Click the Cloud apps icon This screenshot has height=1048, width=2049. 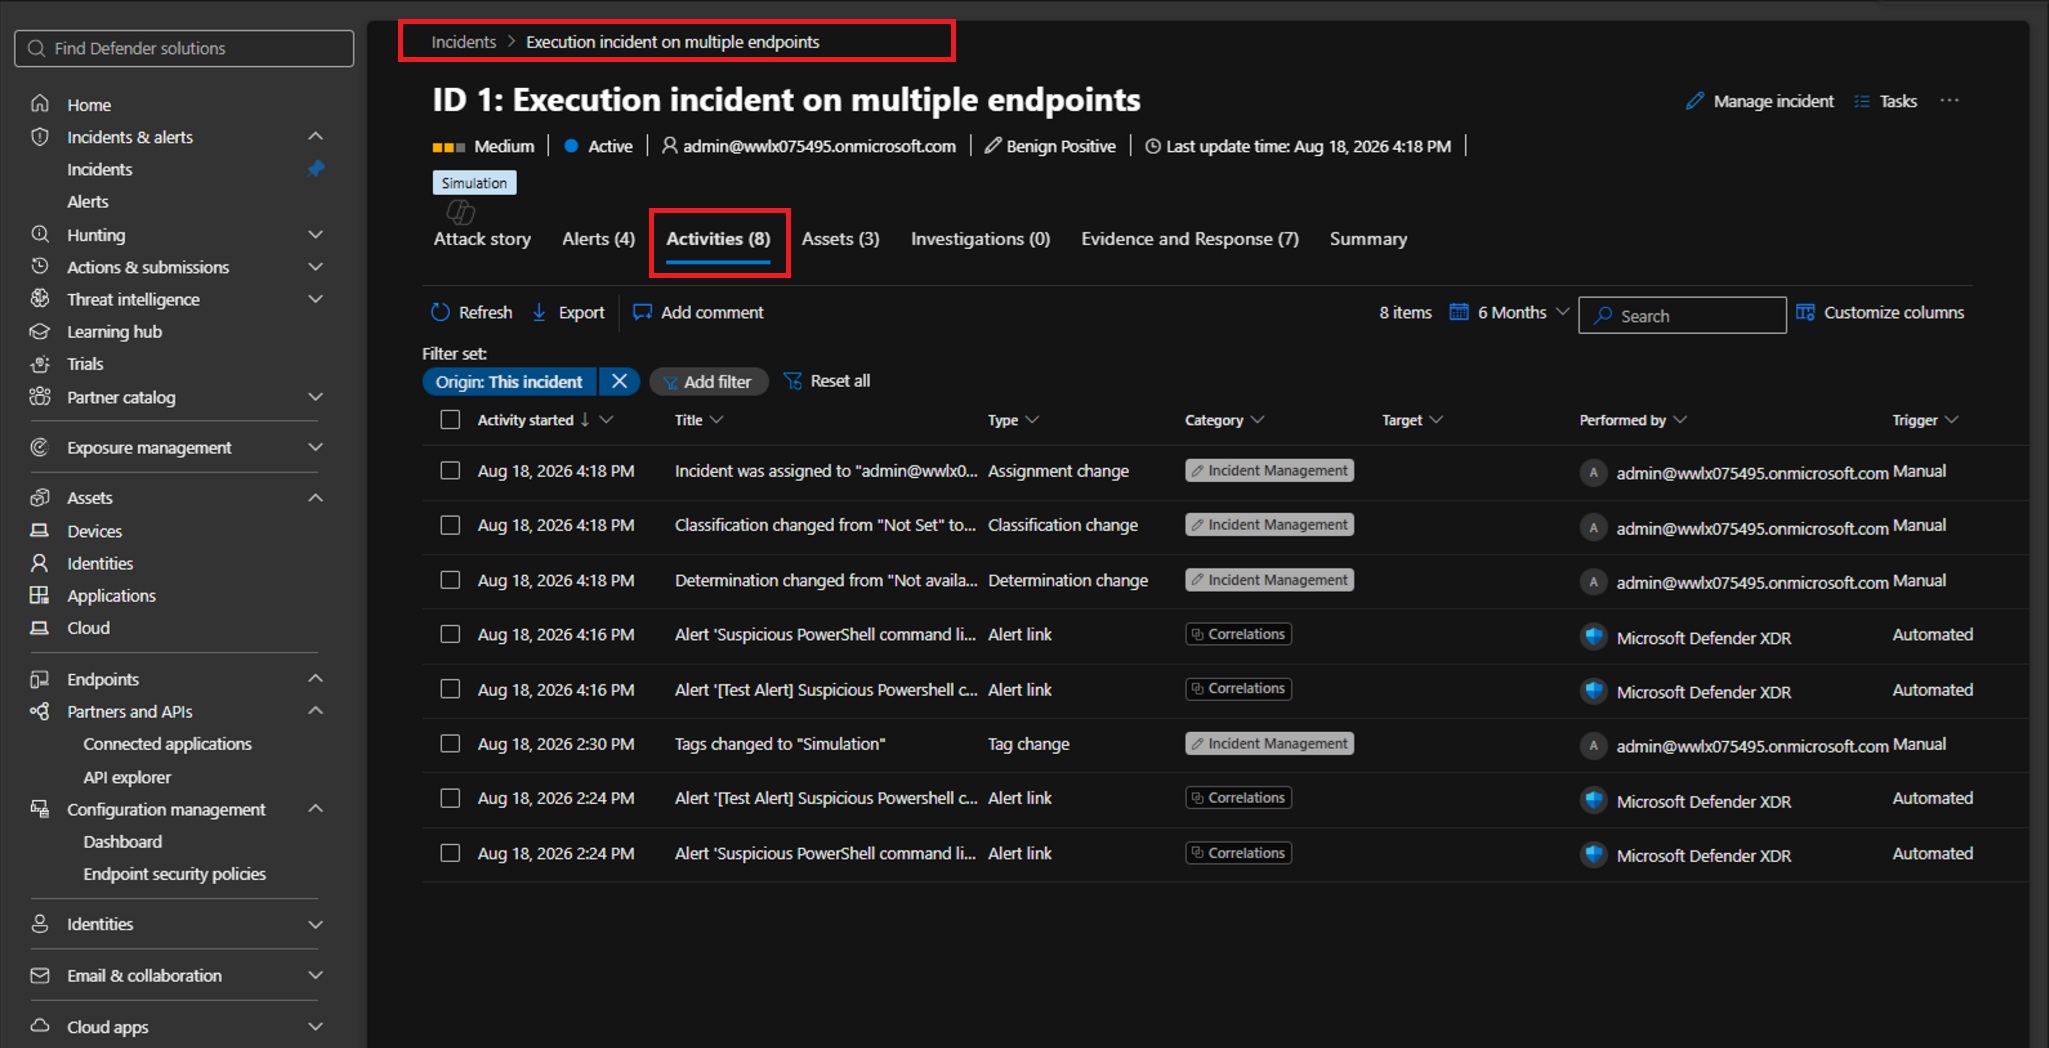click(x=40, y=1026)
